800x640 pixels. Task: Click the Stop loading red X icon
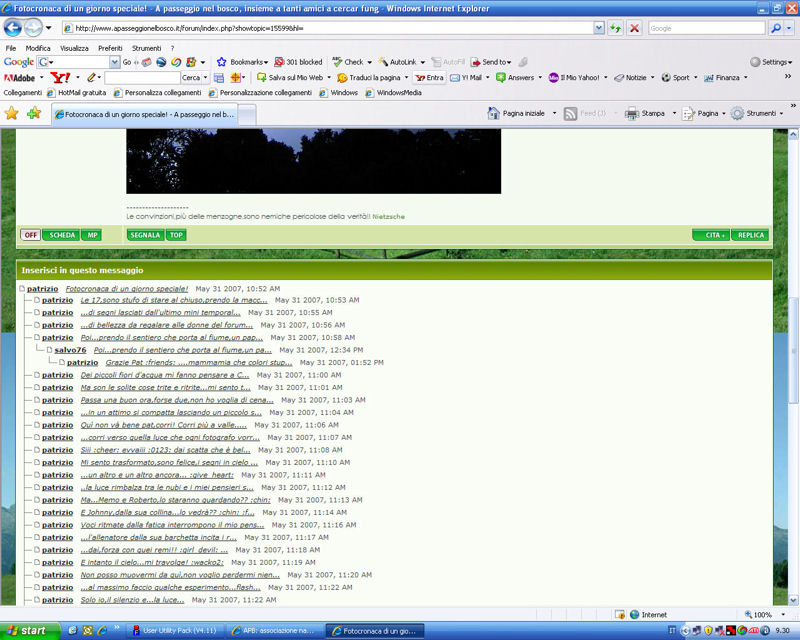click(x=633, y=28)
